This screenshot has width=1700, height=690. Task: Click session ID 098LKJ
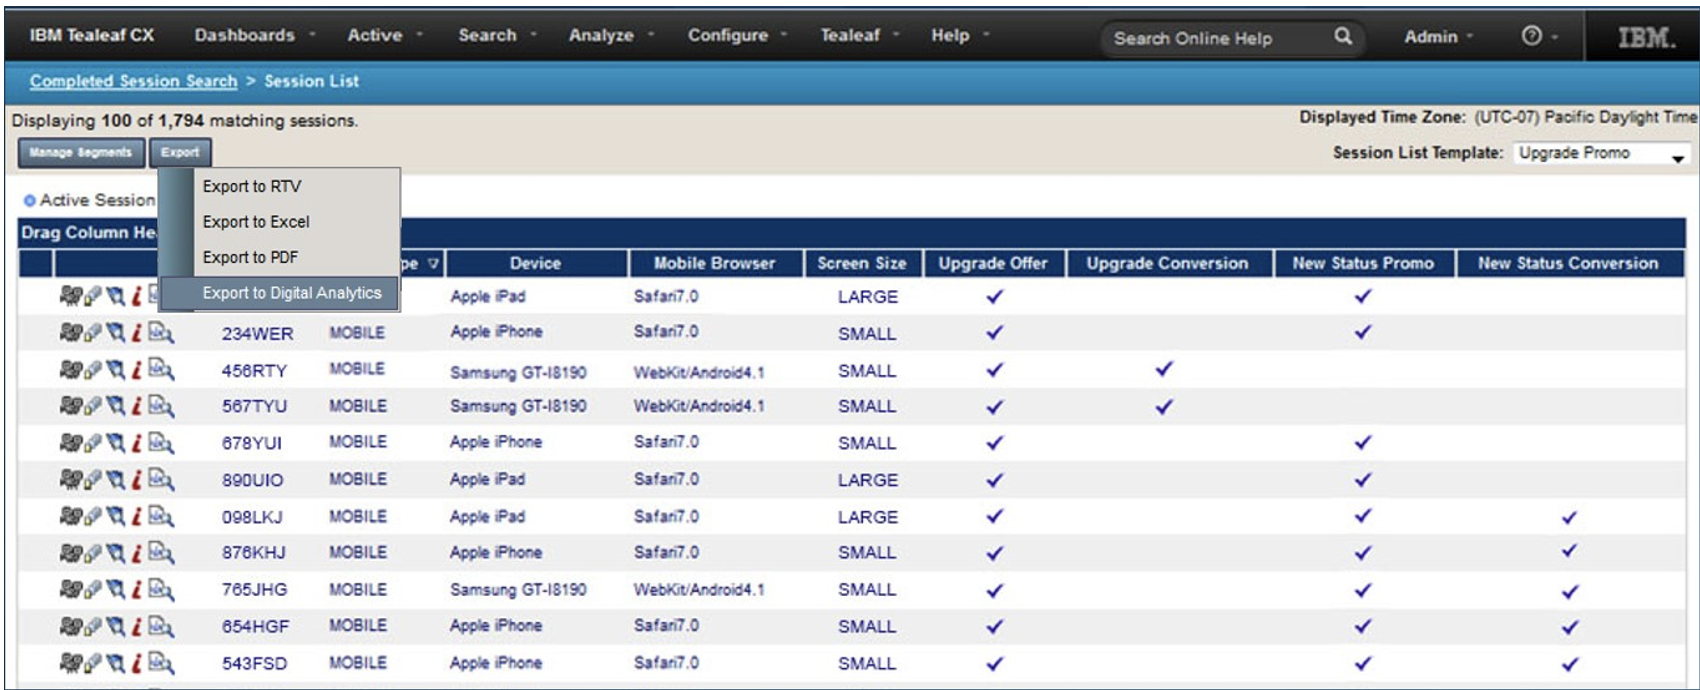click(252, 517)
